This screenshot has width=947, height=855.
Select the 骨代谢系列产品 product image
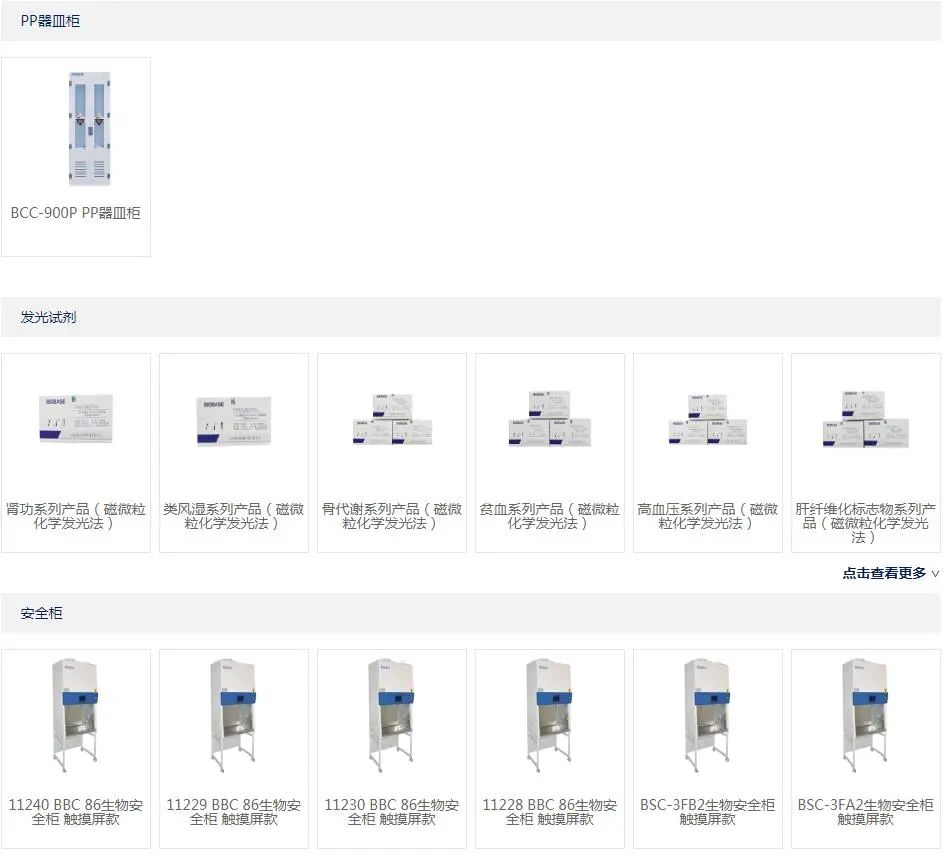pos(392,418)
